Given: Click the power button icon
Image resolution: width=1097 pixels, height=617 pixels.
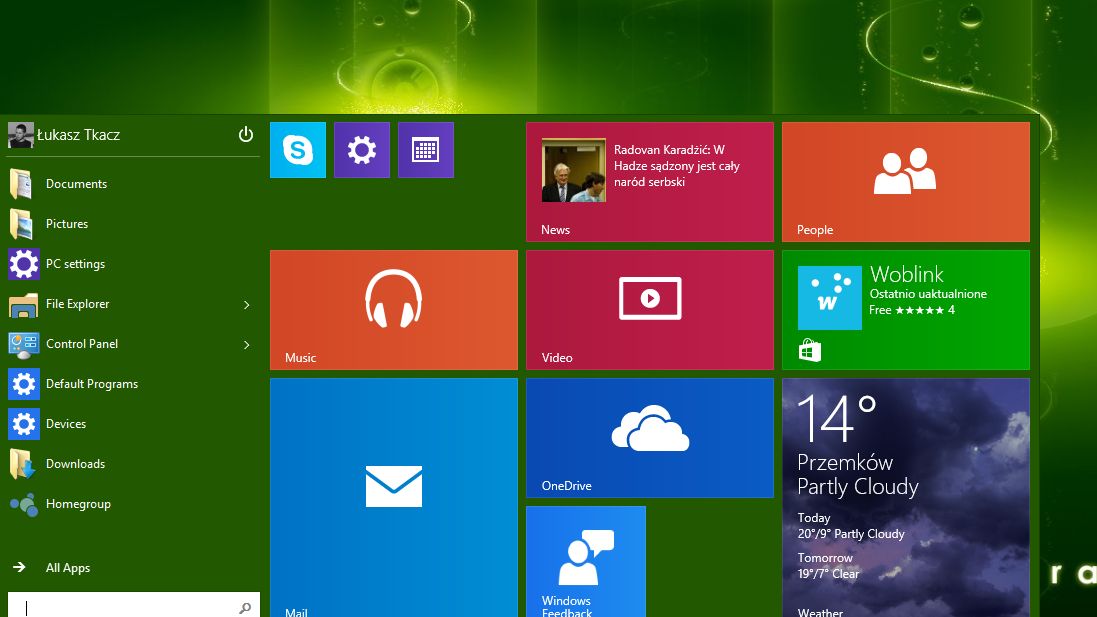Looking at the screenshot, I should 246,134.
